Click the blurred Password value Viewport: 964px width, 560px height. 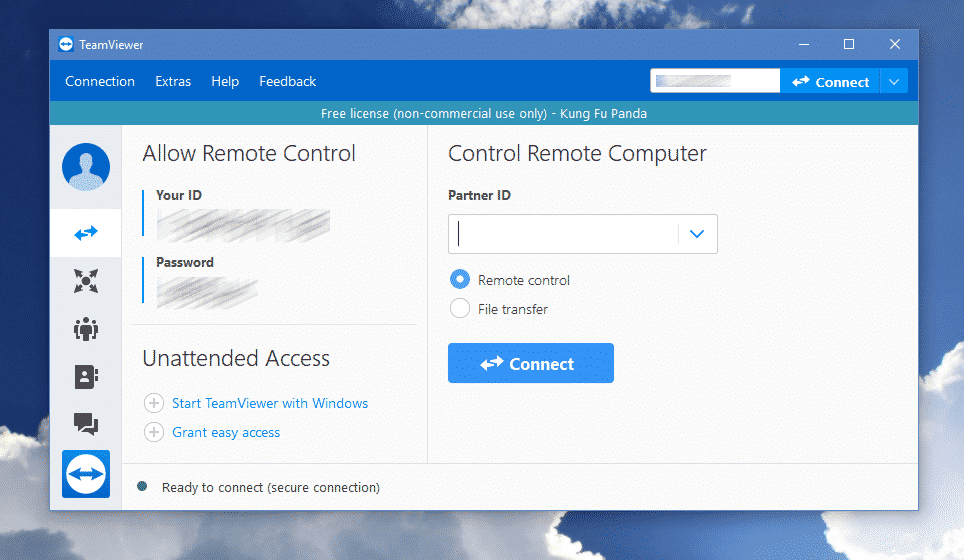click(x=207, y=293)
